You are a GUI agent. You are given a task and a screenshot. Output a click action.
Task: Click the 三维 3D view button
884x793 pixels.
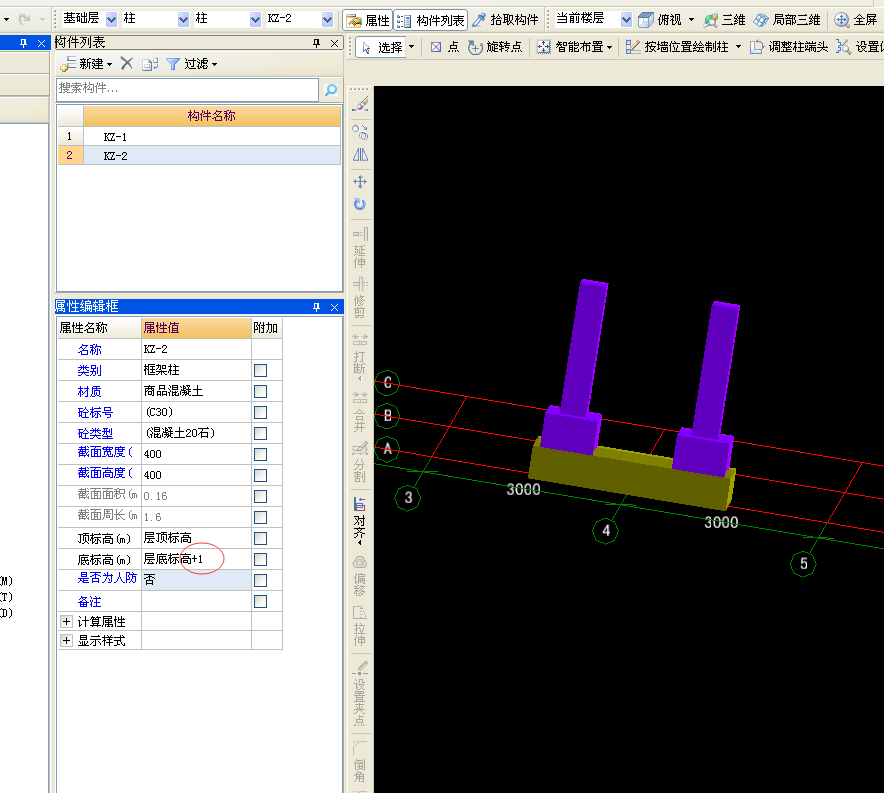[724, 20]
